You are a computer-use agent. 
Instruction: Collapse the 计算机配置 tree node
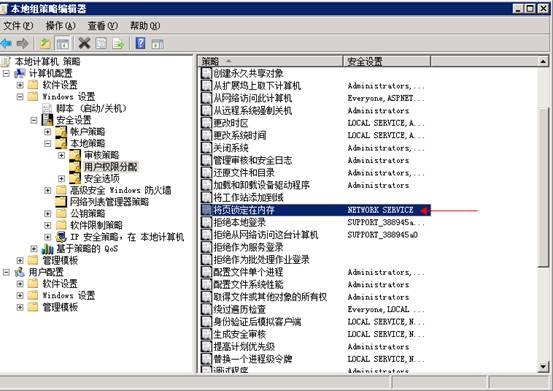click(x=6, y=73)
